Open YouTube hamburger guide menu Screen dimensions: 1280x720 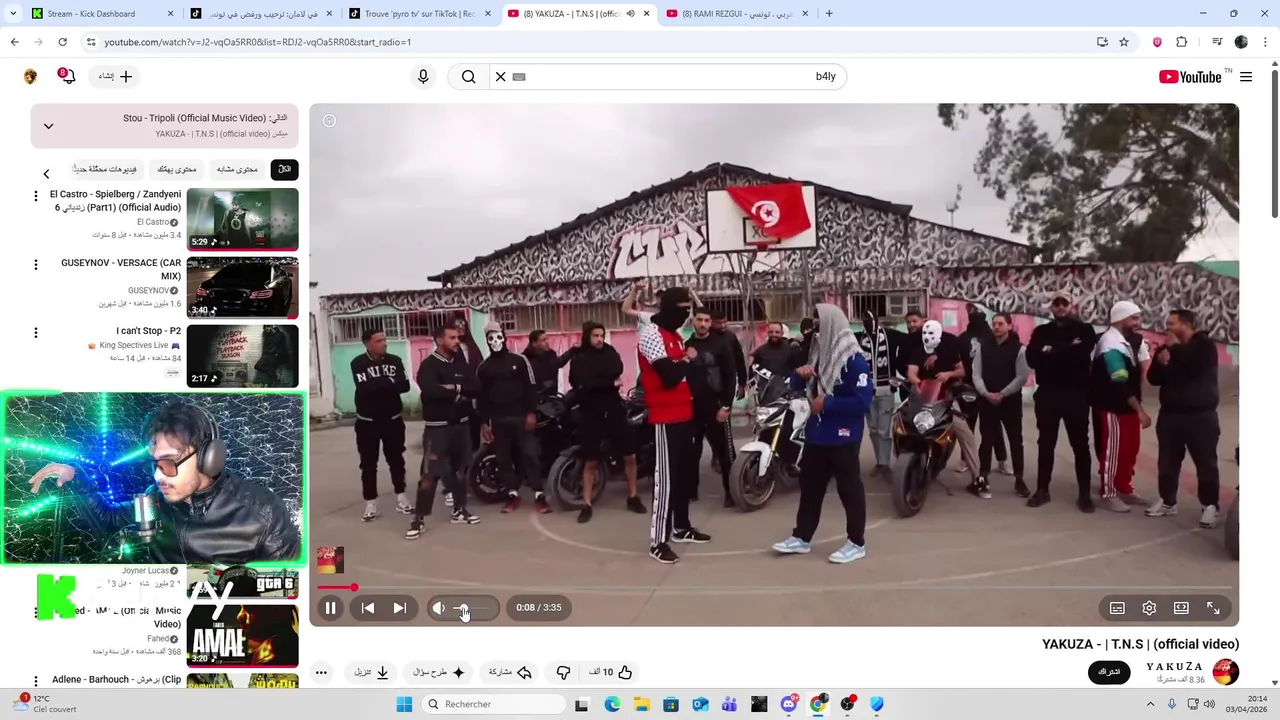click(1246, 77)
